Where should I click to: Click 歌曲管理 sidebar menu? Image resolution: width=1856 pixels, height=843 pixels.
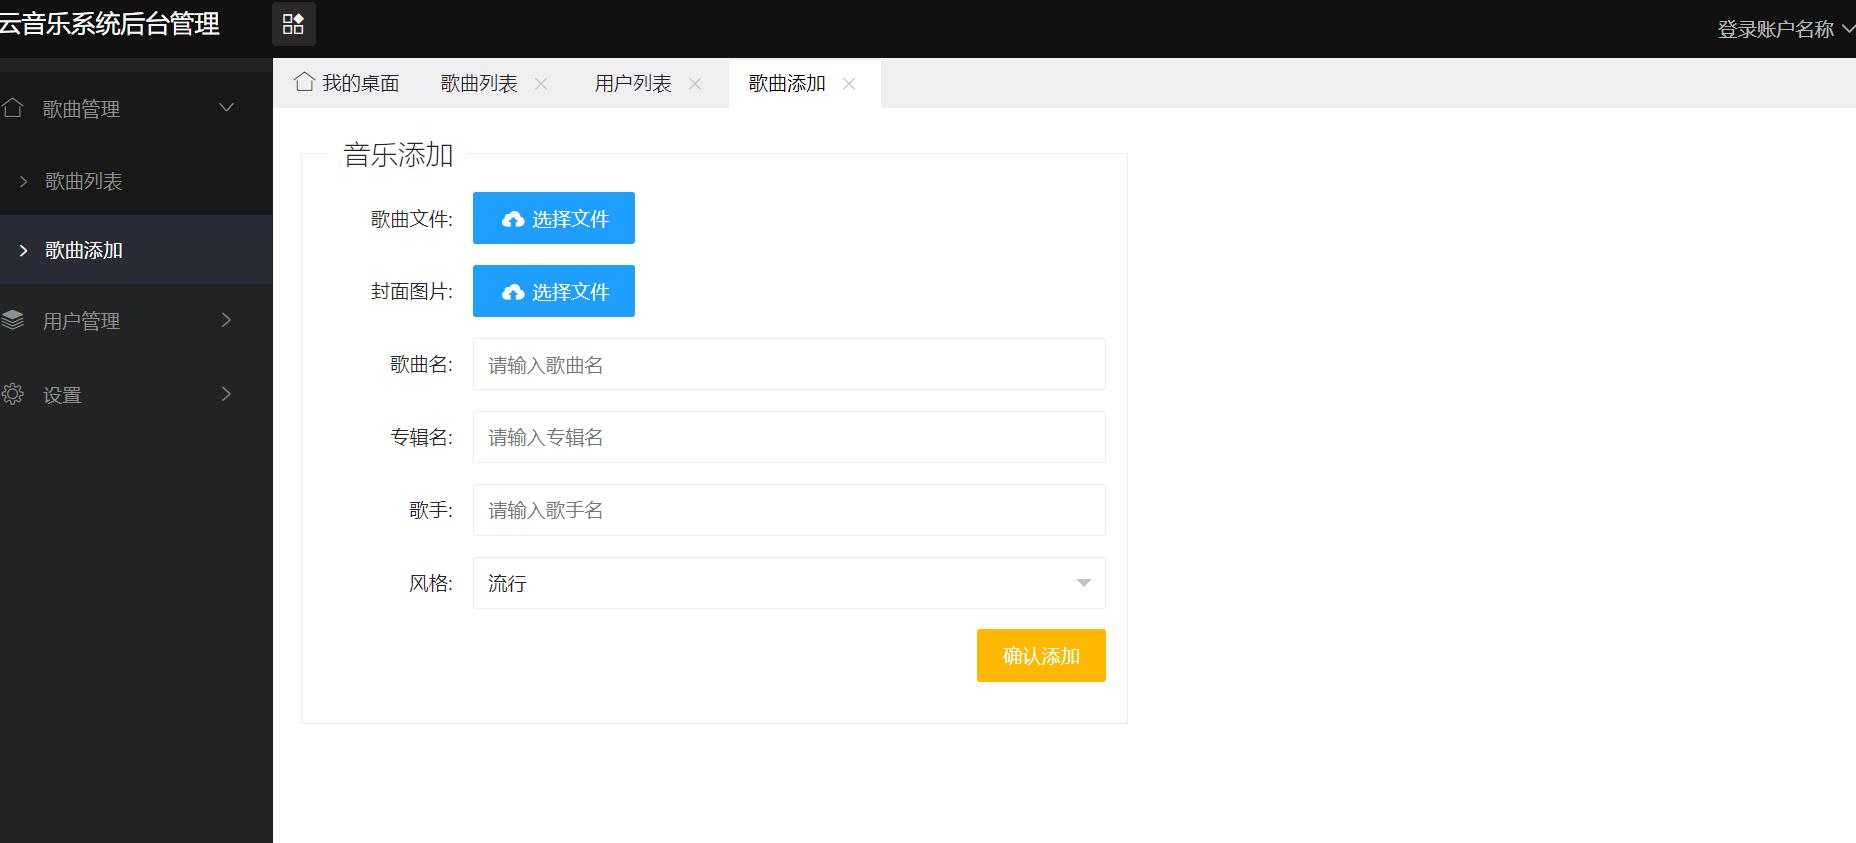(x=136, y=108)
